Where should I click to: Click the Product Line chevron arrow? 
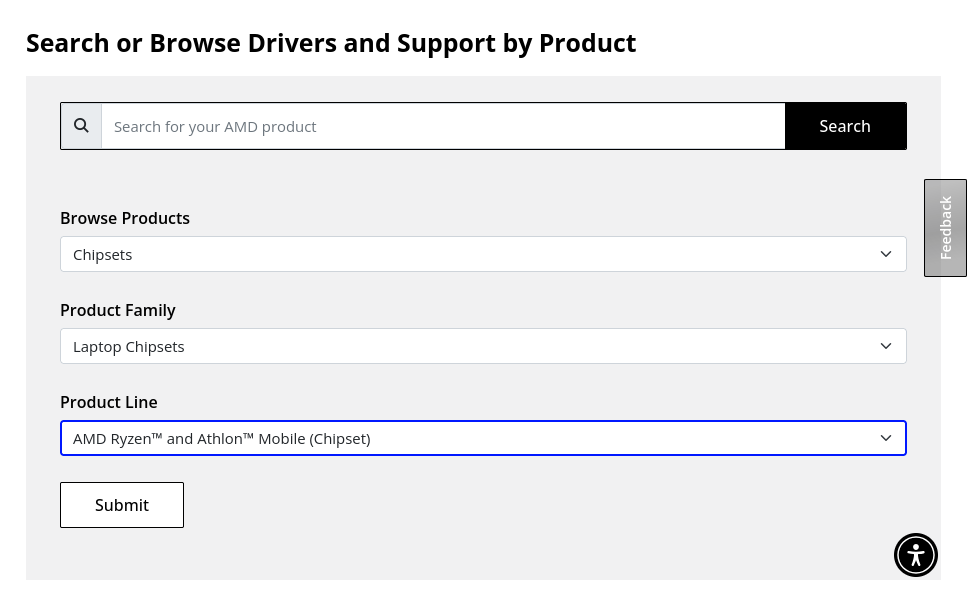[x=886, y=438]
